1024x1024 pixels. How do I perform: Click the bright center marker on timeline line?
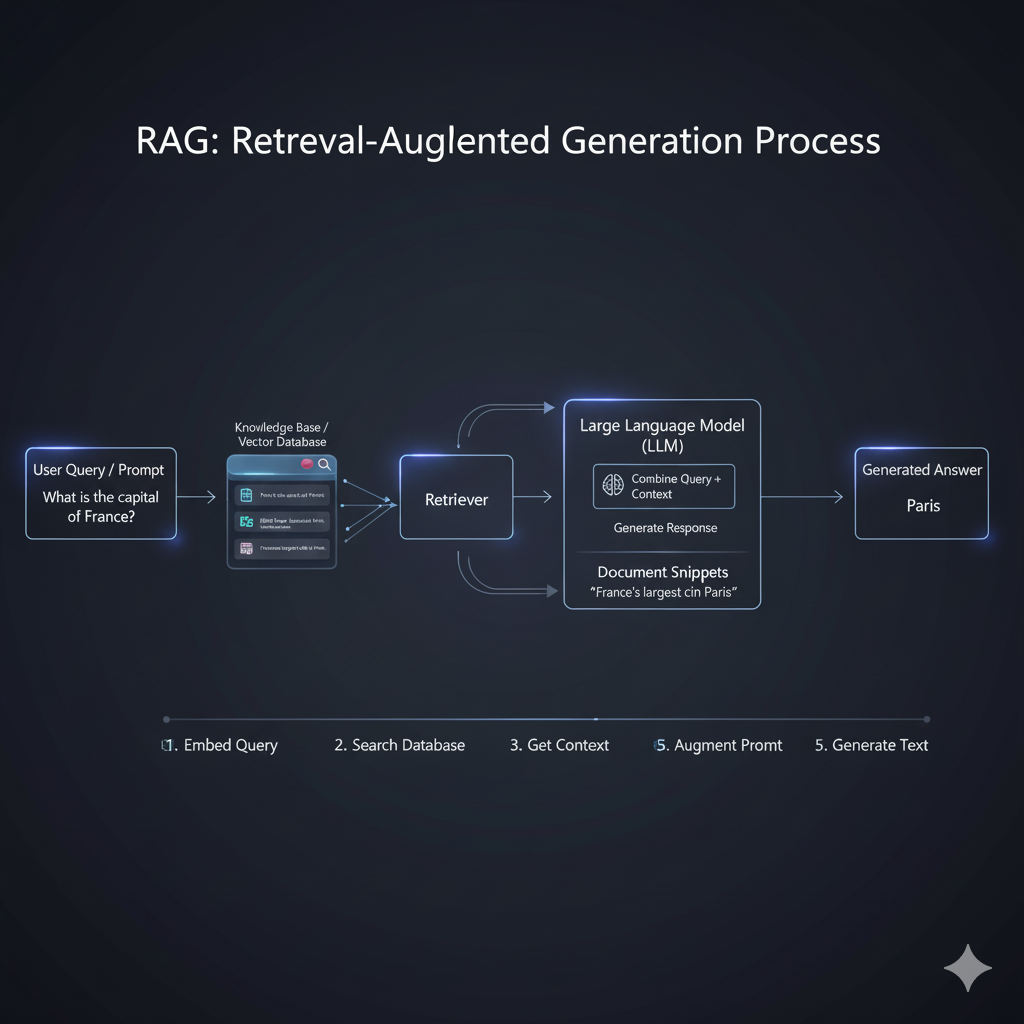pos(596,718)
